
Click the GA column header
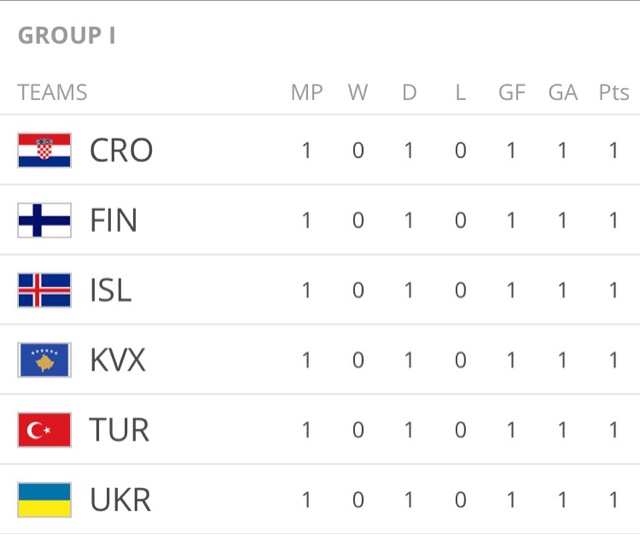tap(563, 93)
